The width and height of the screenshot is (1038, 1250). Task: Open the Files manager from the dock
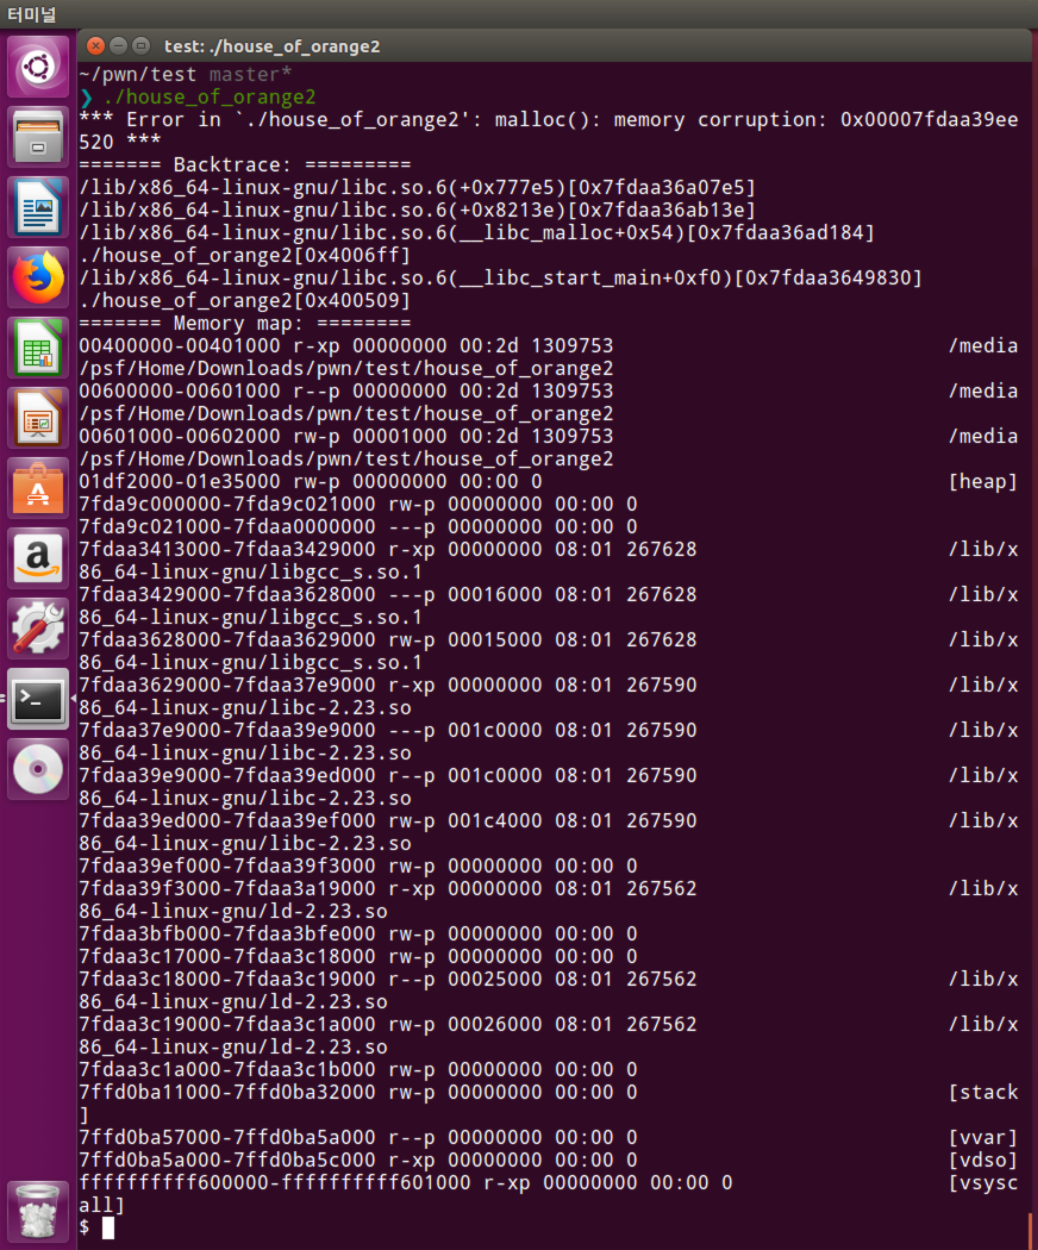pos(38,137)
